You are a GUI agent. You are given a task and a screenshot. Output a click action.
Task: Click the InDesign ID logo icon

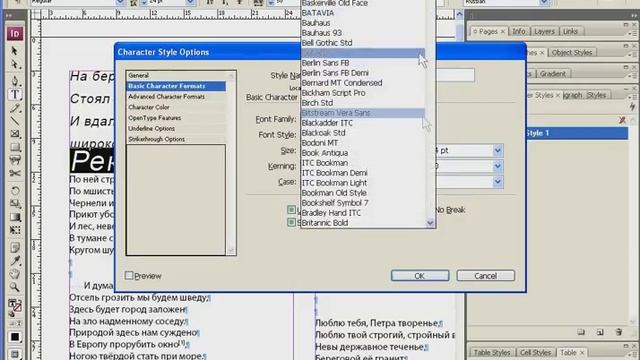pyautogui.click(x=15, y=34)
